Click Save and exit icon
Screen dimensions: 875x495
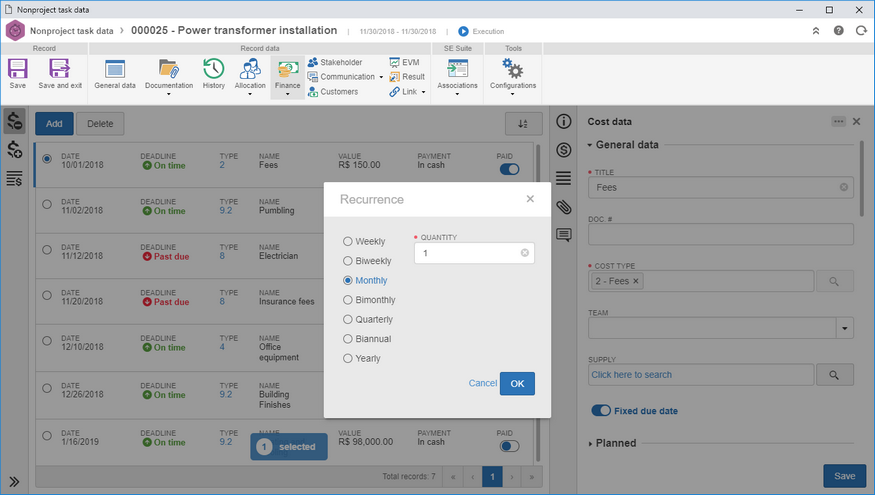tap(60, 69)
